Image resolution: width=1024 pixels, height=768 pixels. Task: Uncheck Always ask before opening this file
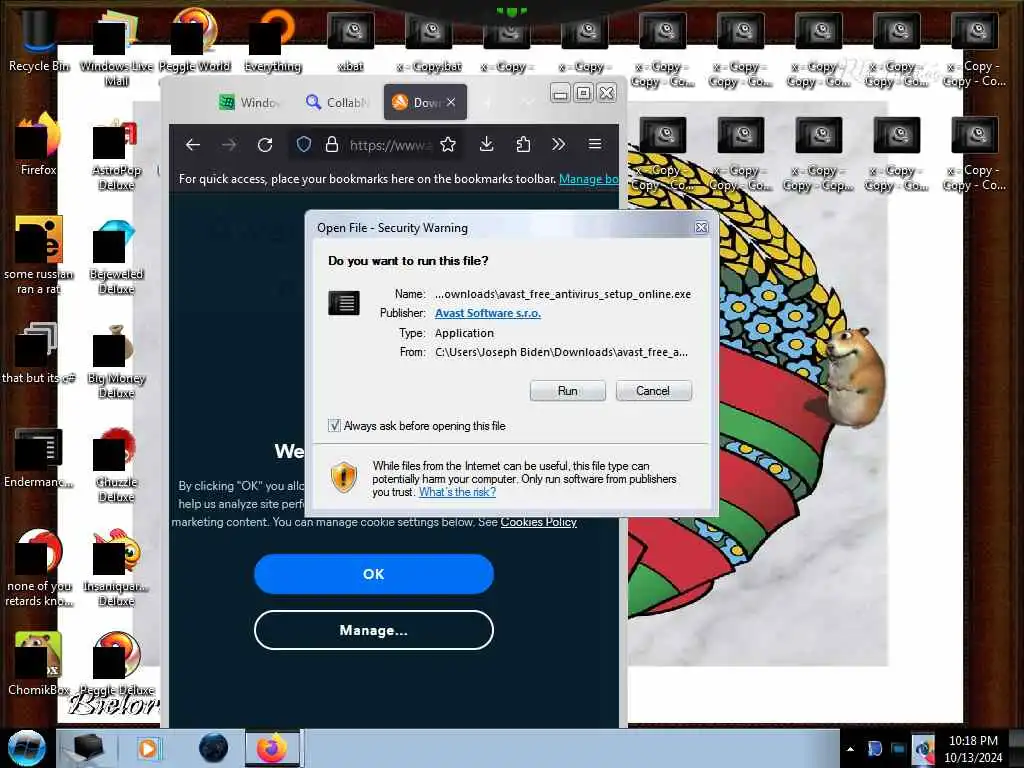click(334, 426)
